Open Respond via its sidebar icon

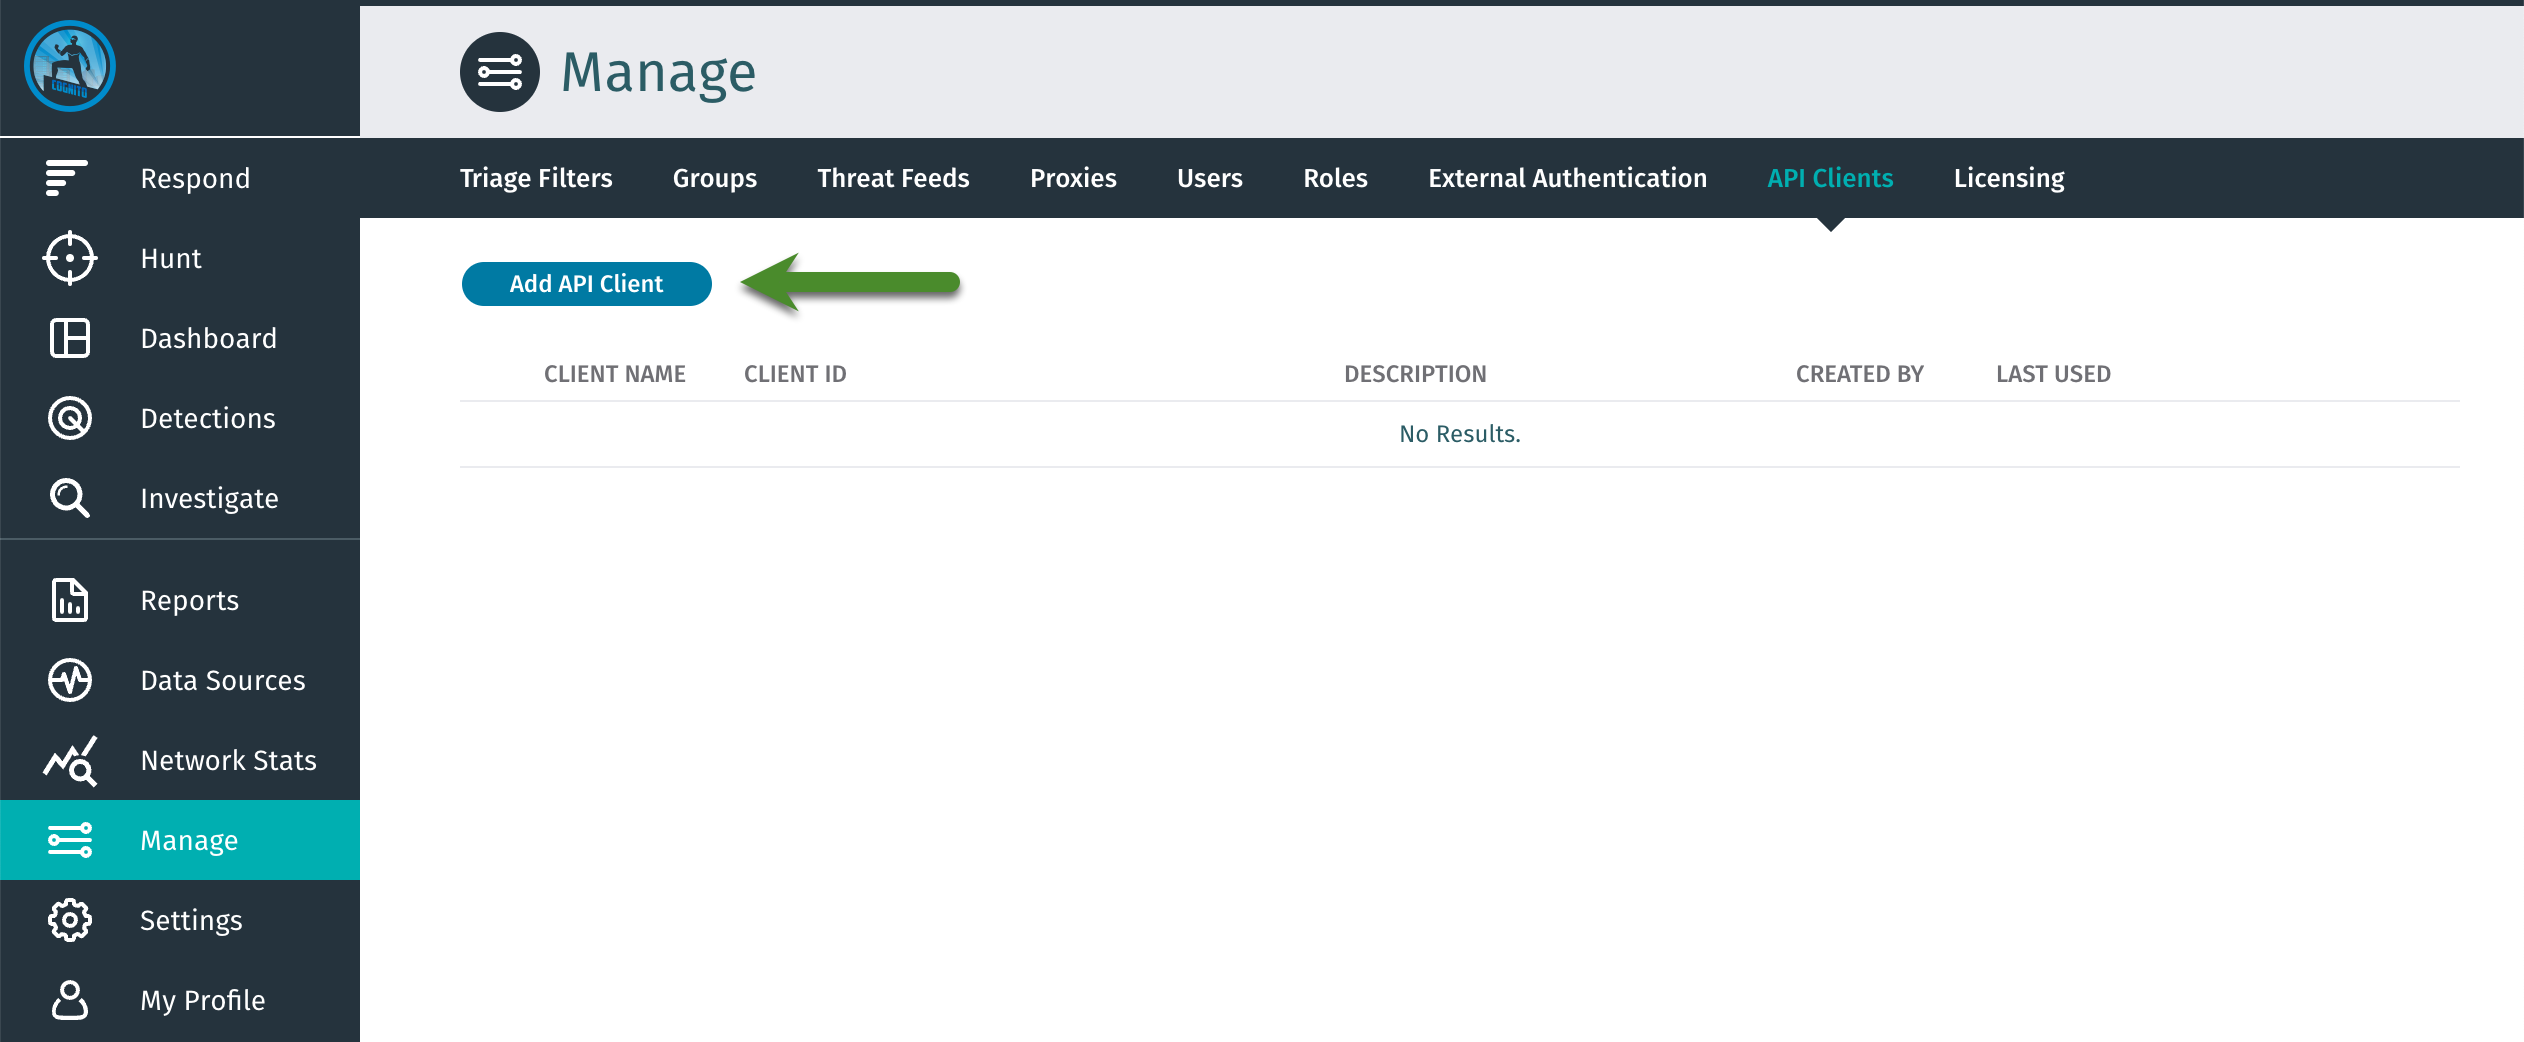[67, 178]
